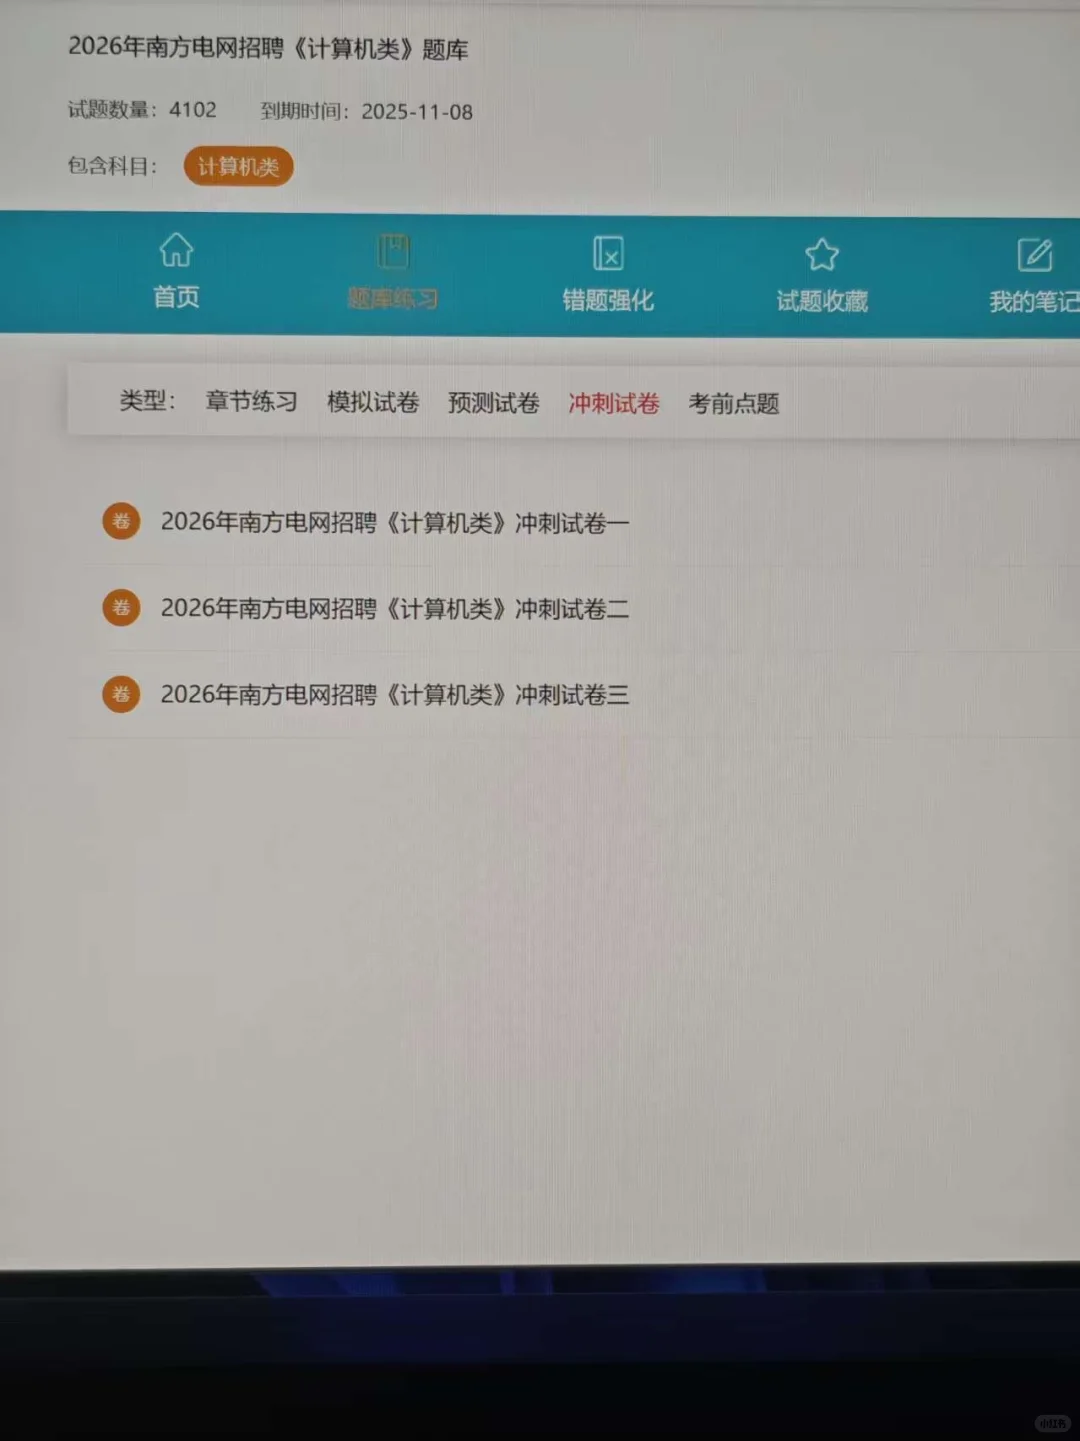Screen dimensions: 1080x1441
Task: Switch to 题库练习 navigation label
Action: (x=393, y=299)
